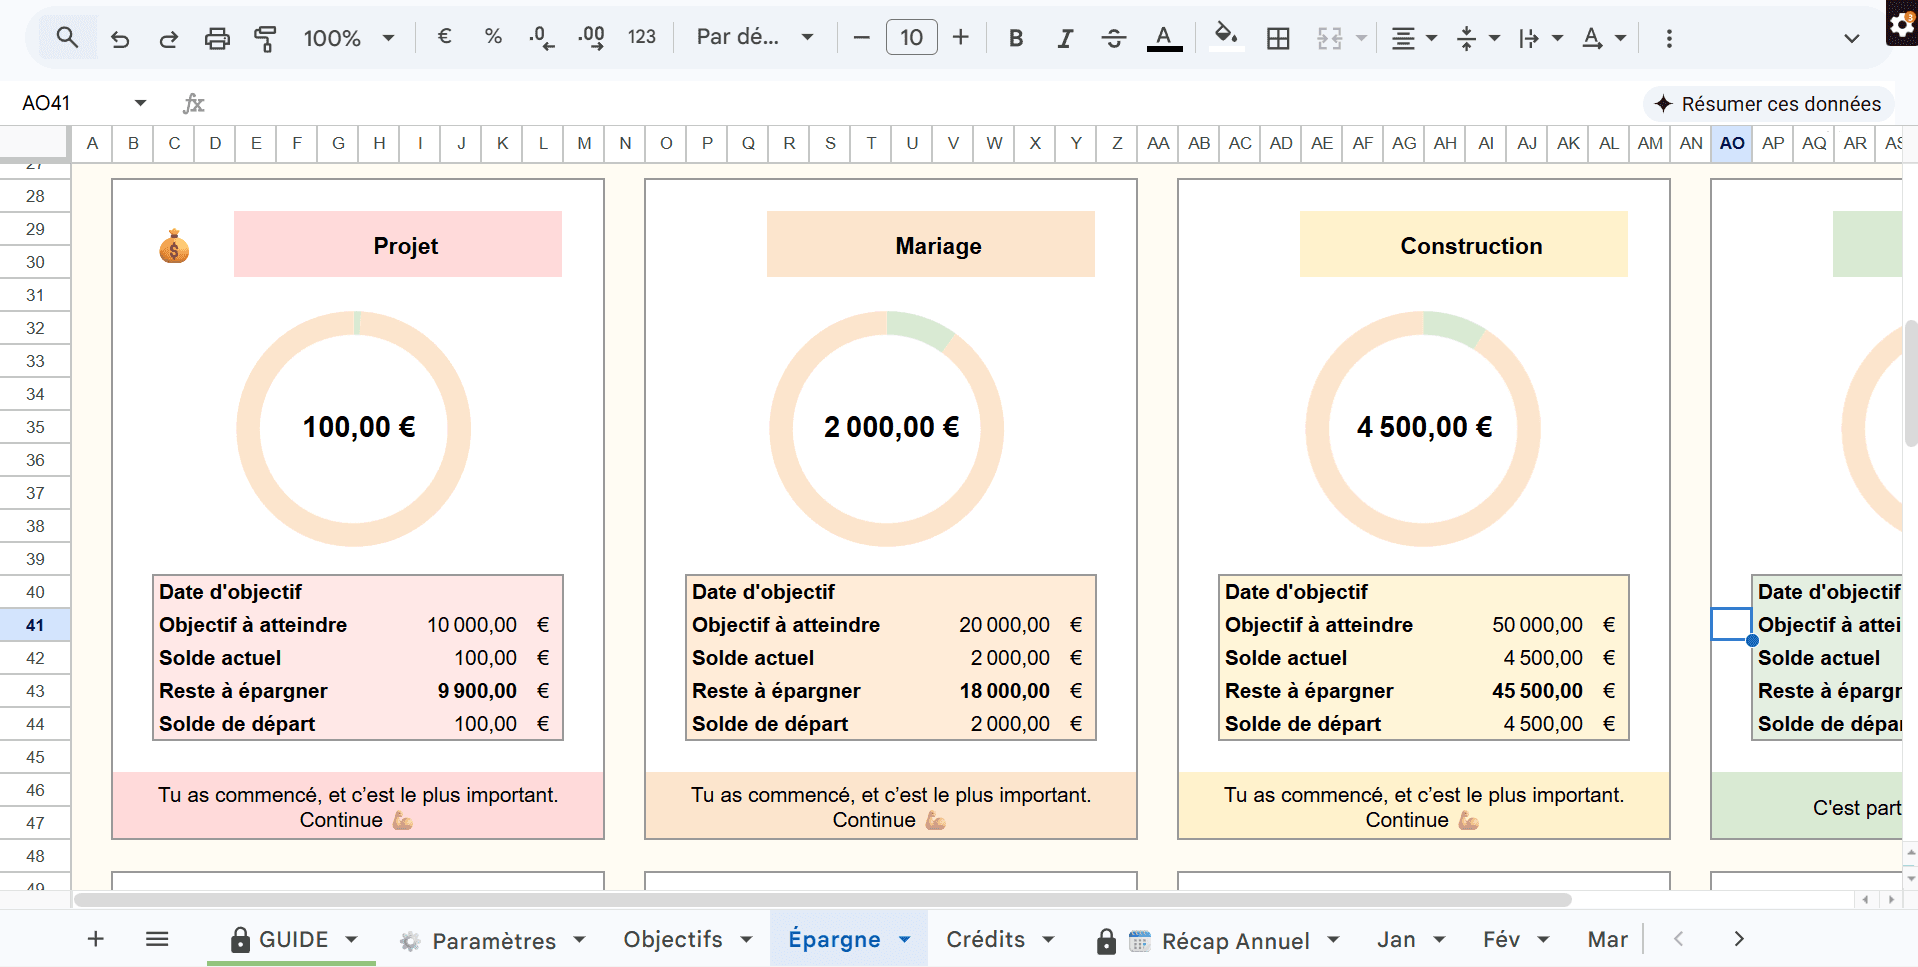Expand the Name Box dropdown arrow
The height and width of the screenshot is (967, 1918).
[140, 103]
